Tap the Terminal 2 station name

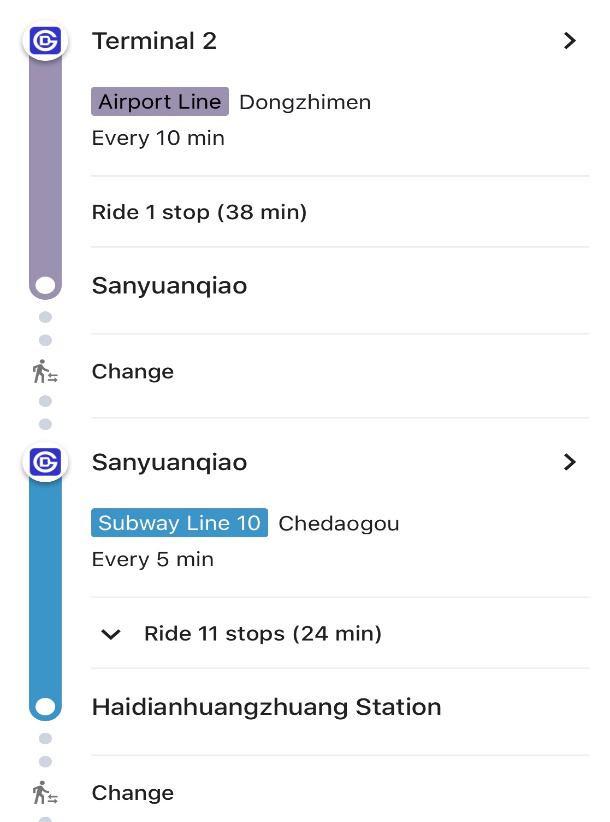click(x=154, y=41)
